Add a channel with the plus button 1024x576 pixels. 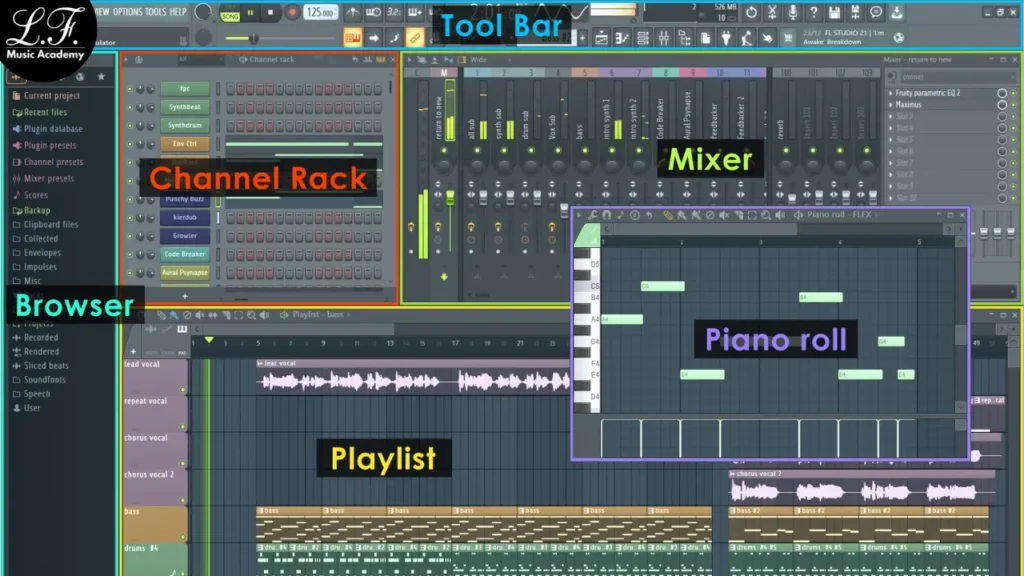tap(184, 297)
